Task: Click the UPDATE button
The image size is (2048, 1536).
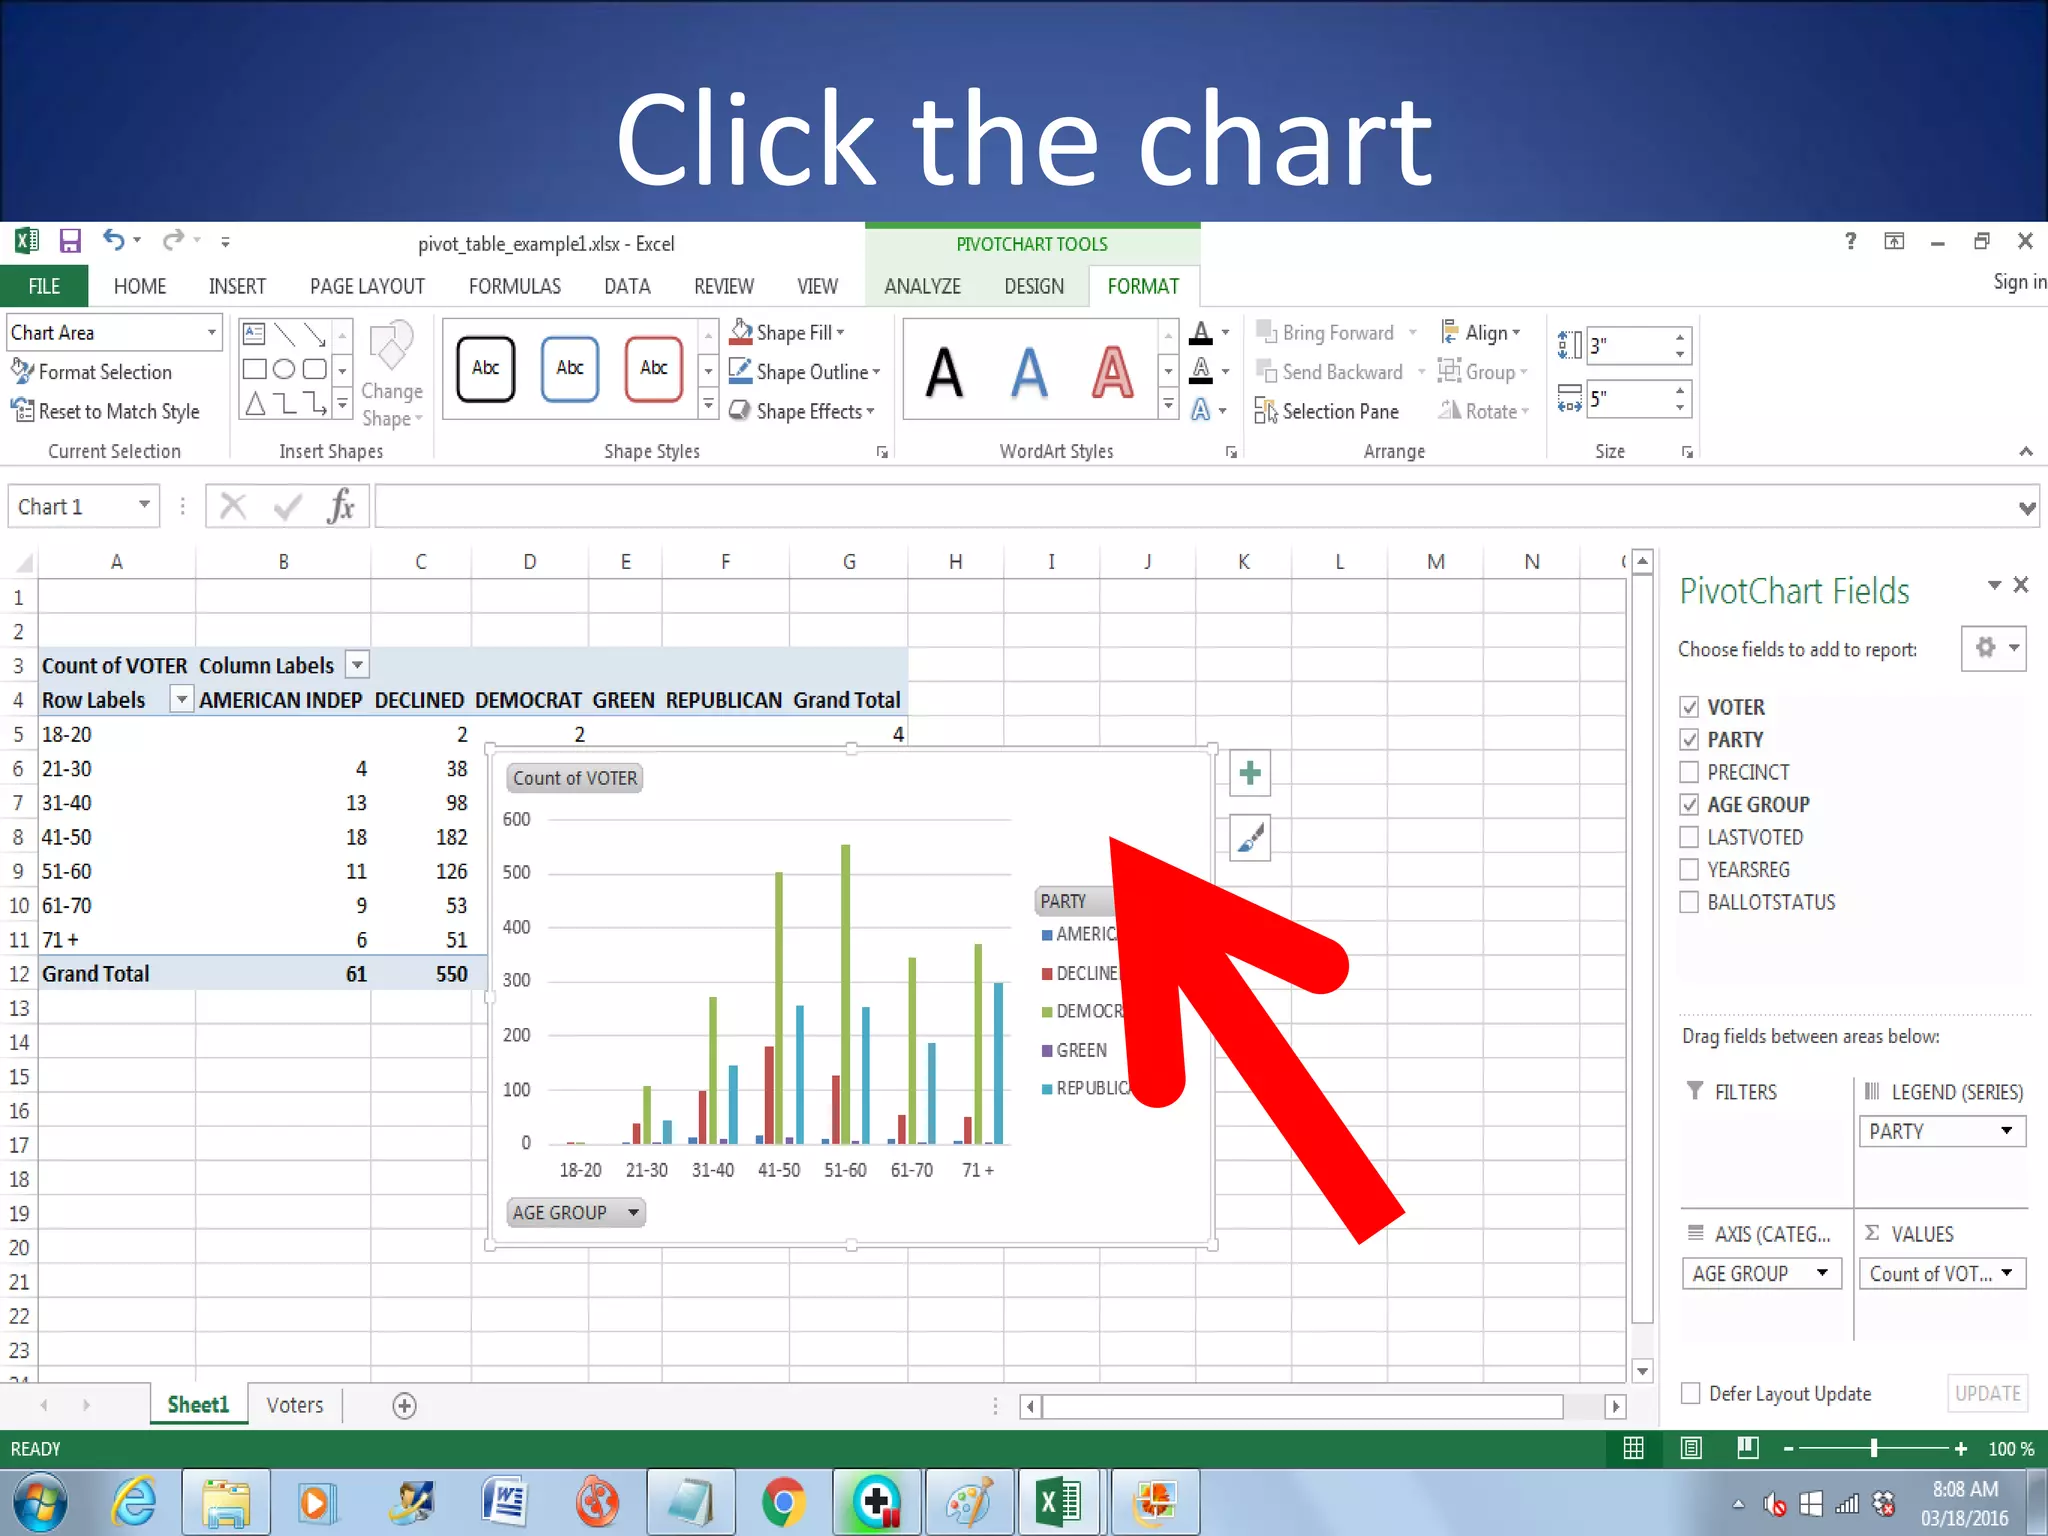Action: click(x=1988, y=1393)
